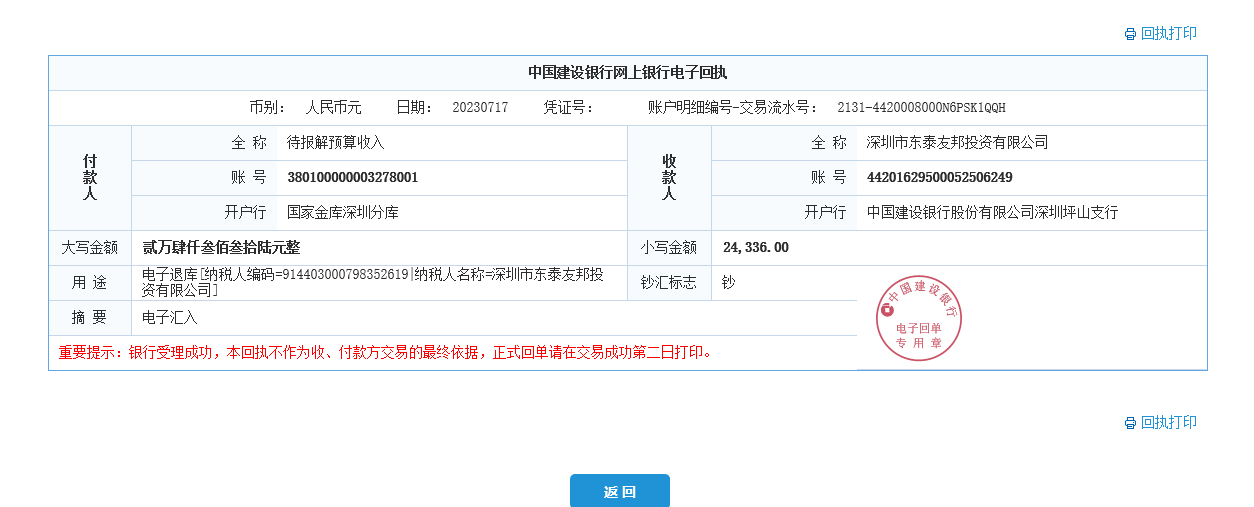Click the 电子退库 purpose description
1254x507 pixels.
[373, 282]
